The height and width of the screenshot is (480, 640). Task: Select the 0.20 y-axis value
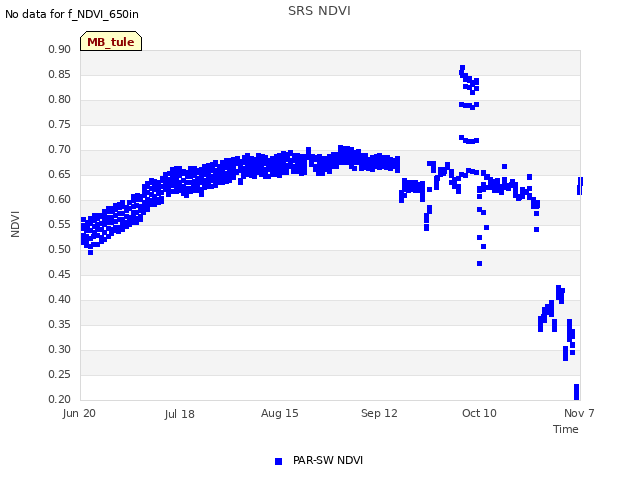pos(60,399)
